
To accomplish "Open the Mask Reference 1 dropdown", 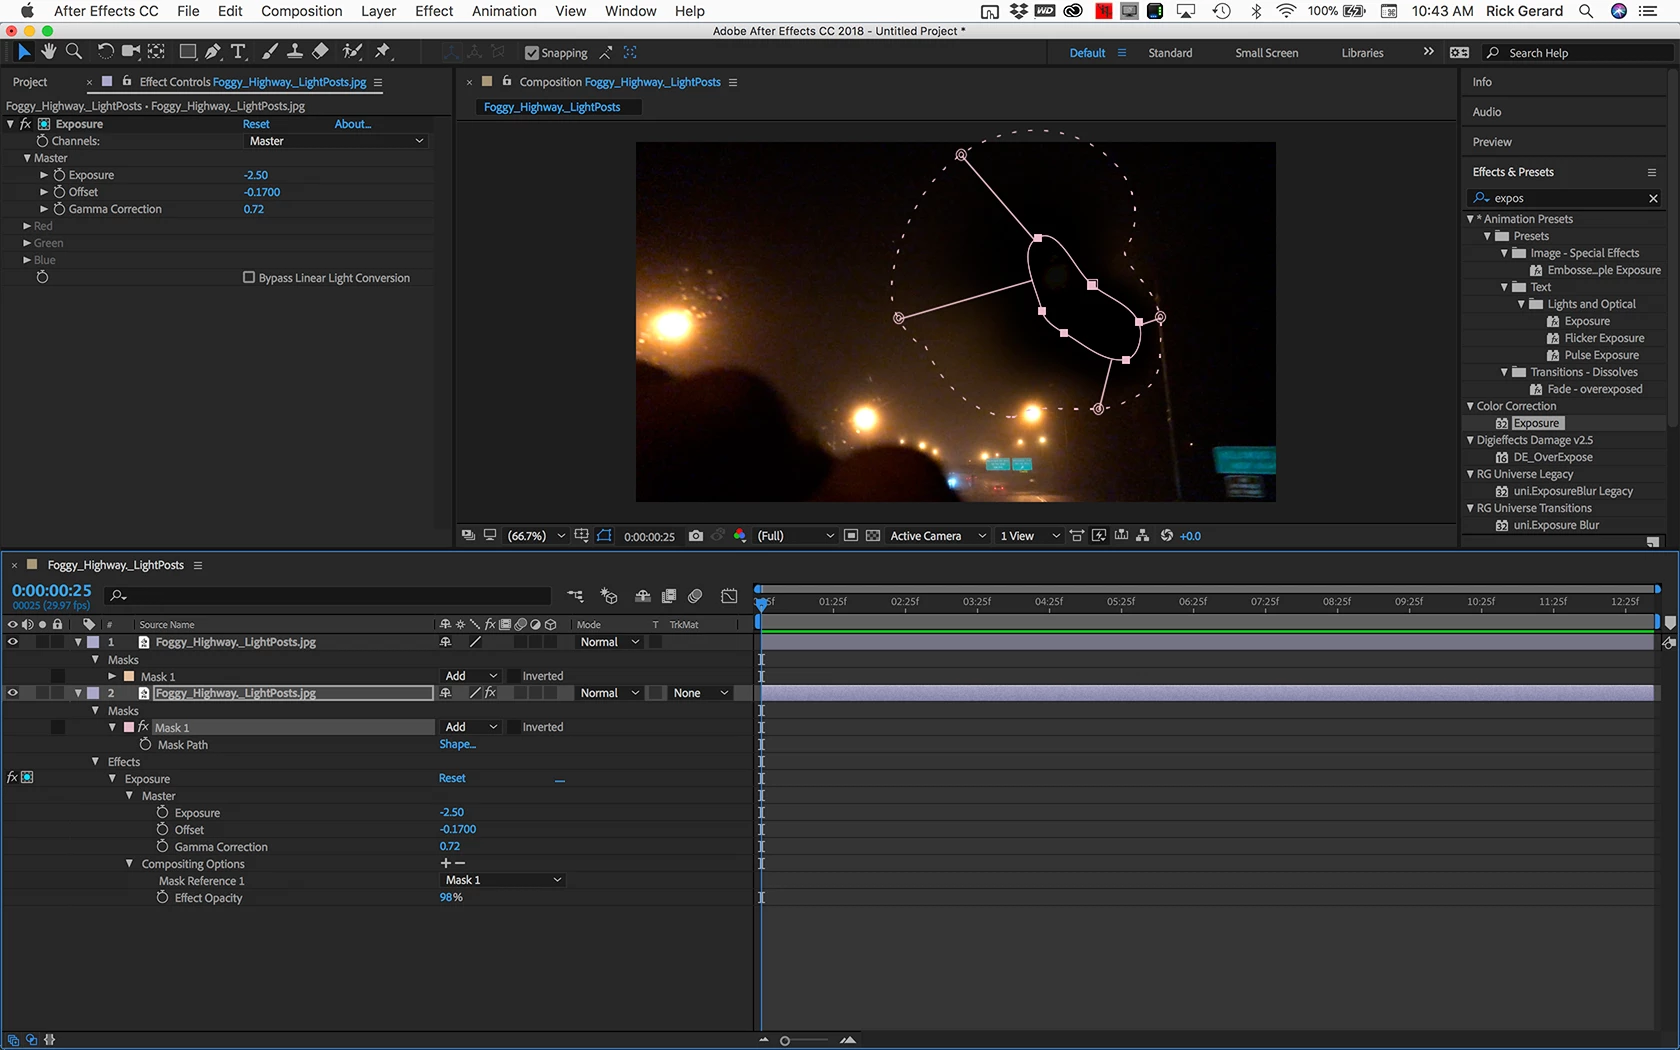I will 503,880.
